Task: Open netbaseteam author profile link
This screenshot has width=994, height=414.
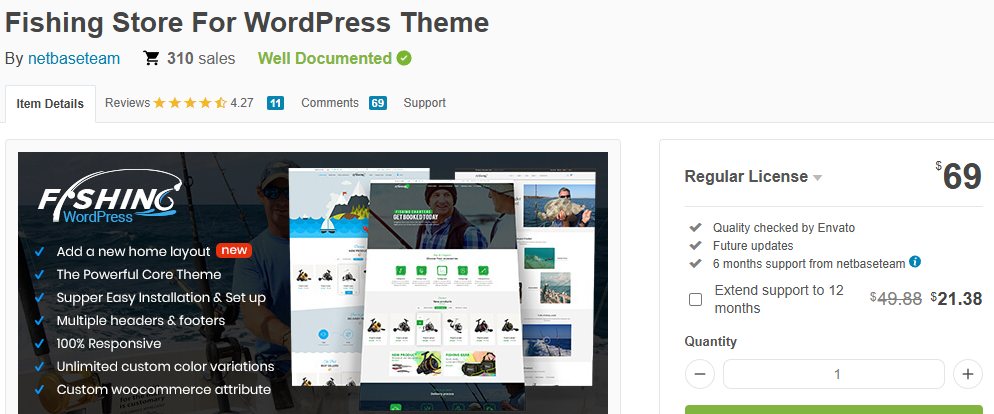Action: click(74, 58)
